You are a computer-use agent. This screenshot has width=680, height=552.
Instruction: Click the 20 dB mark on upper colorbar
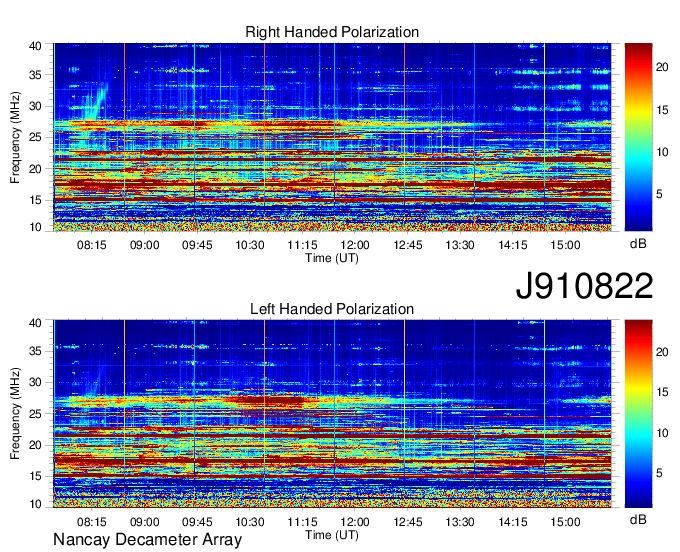[x=662, y=67]
